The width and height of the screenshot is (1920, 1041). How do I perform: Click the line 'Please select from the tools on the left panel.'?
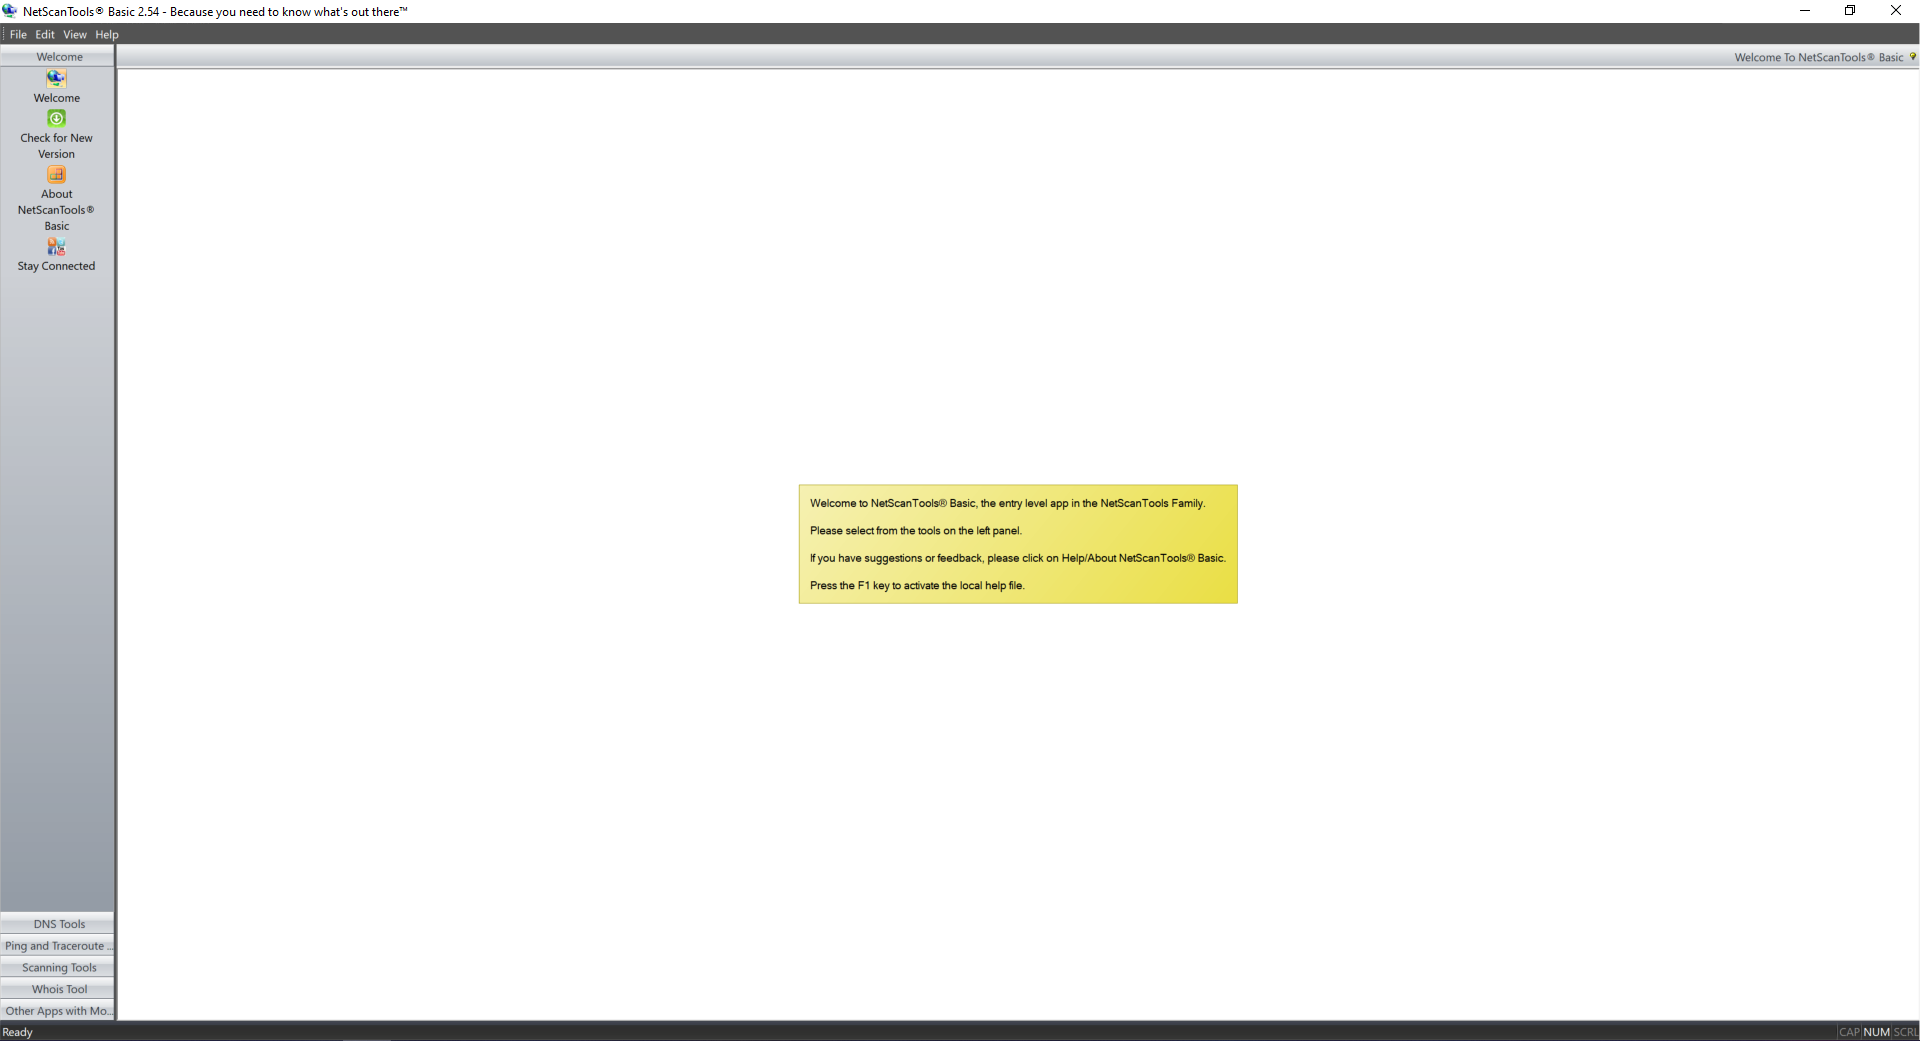(916, 531)
